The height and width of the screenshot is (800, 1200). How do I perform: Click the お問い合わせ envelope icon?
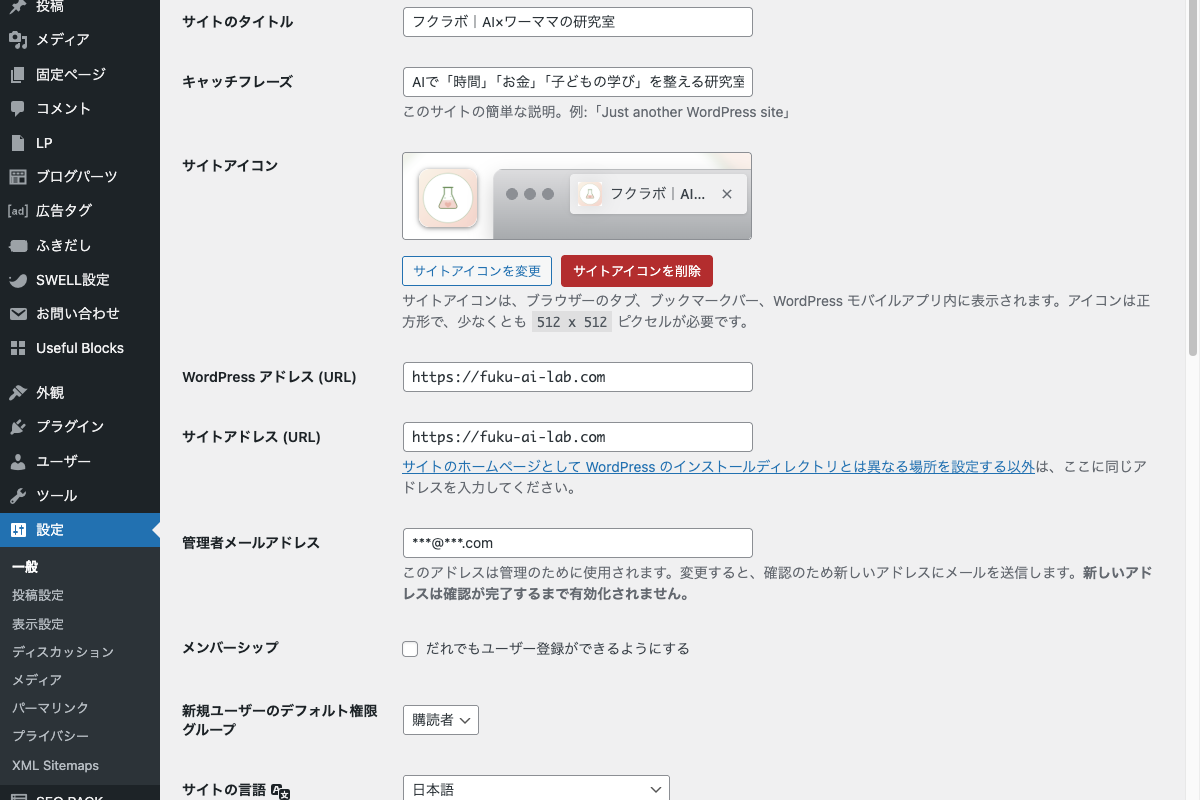pyautogui.click(x=18, y=314)
